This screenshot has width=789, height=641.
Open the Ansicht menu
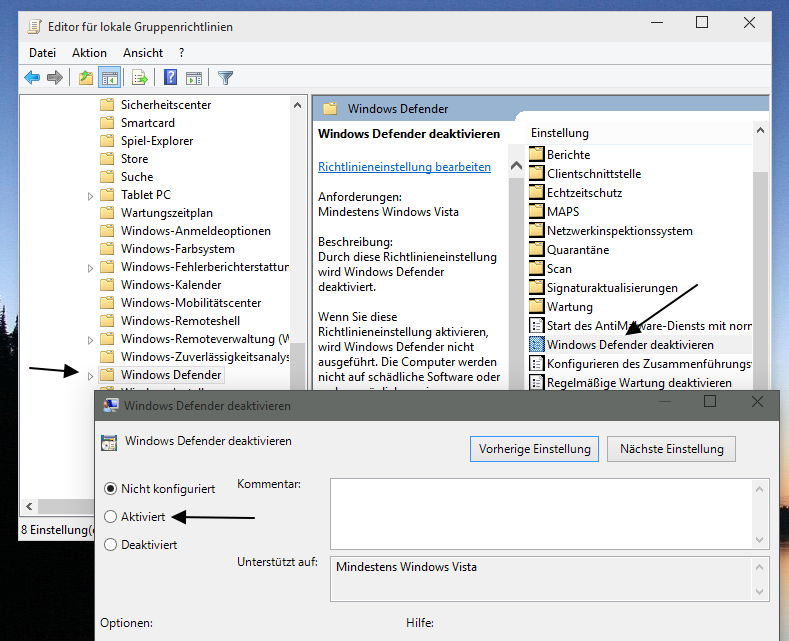[x=143, y=53]
